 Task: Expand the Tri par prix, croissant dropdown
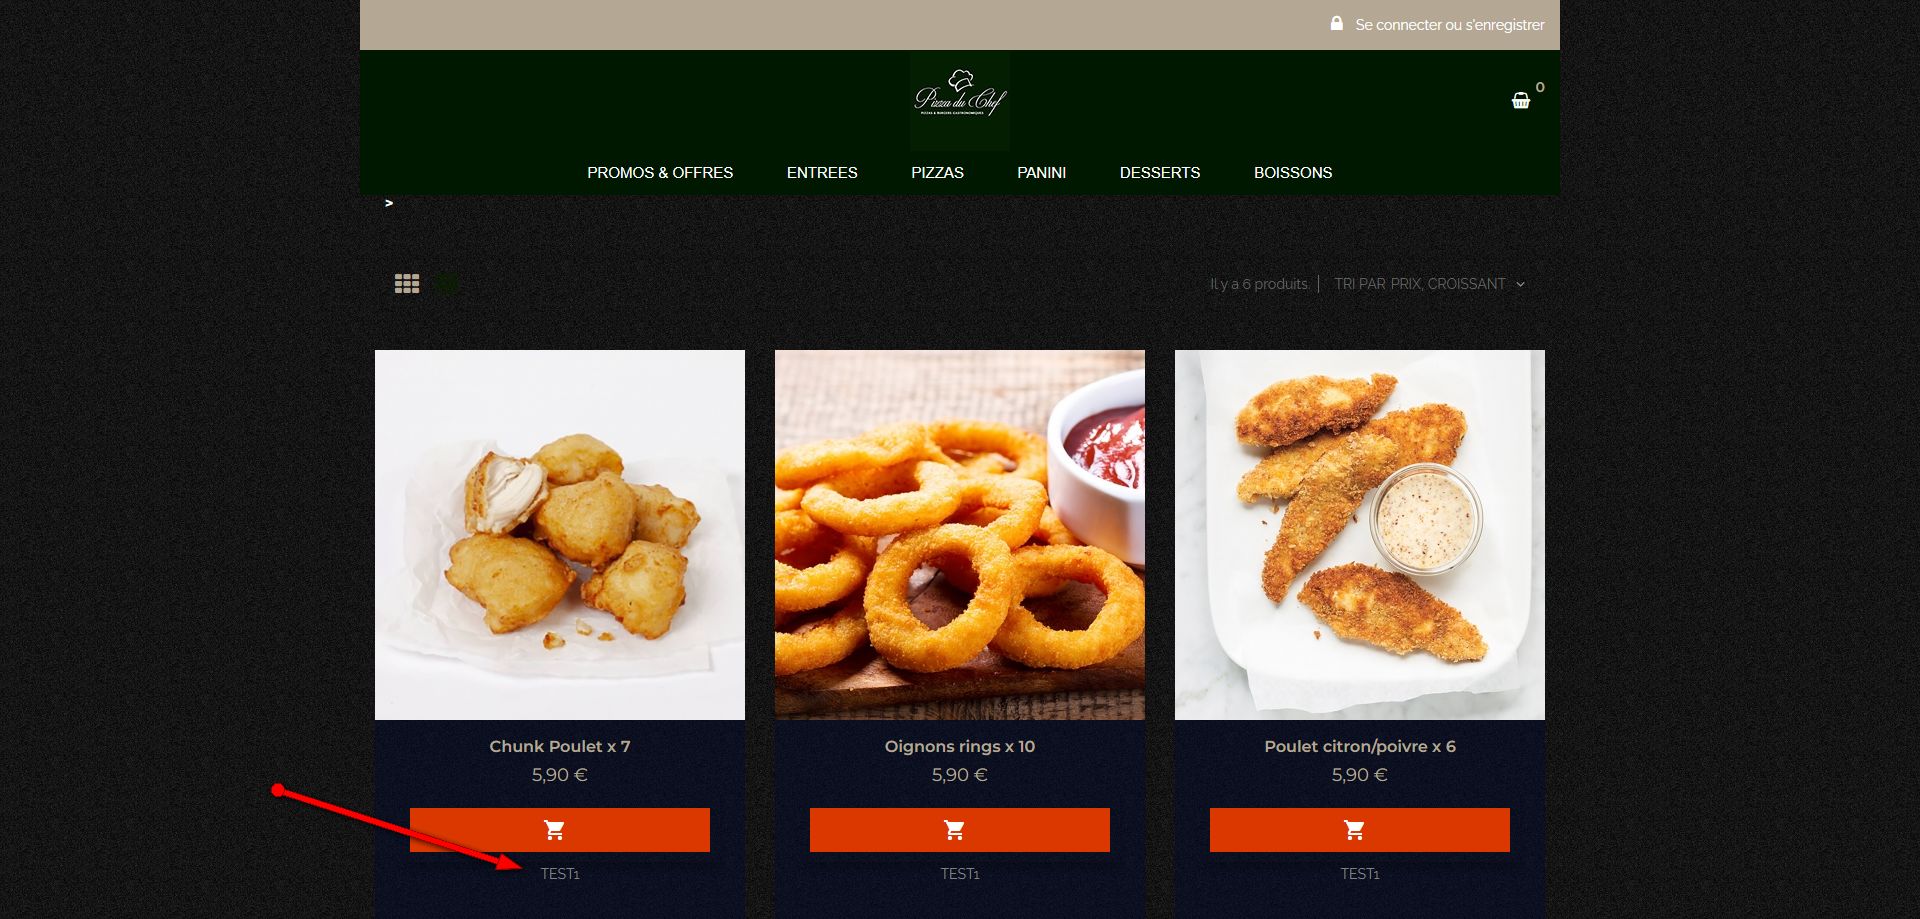coord(1429,284)
